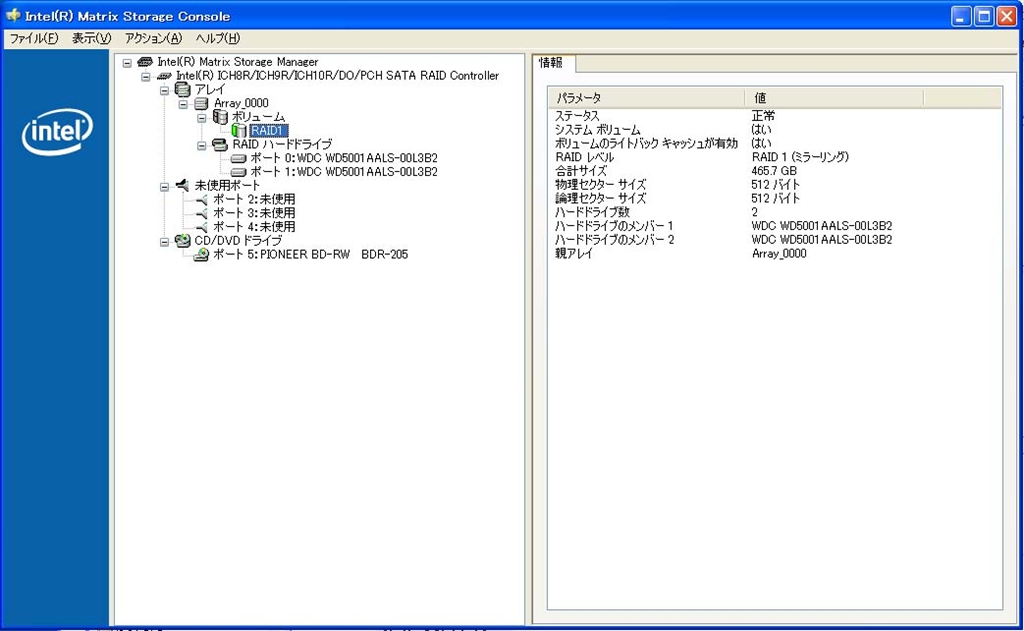The width and height of the screenshot is (1024, 631).
Task: Click the ポート 1 hard drive icon
Action: pos(238,172)
